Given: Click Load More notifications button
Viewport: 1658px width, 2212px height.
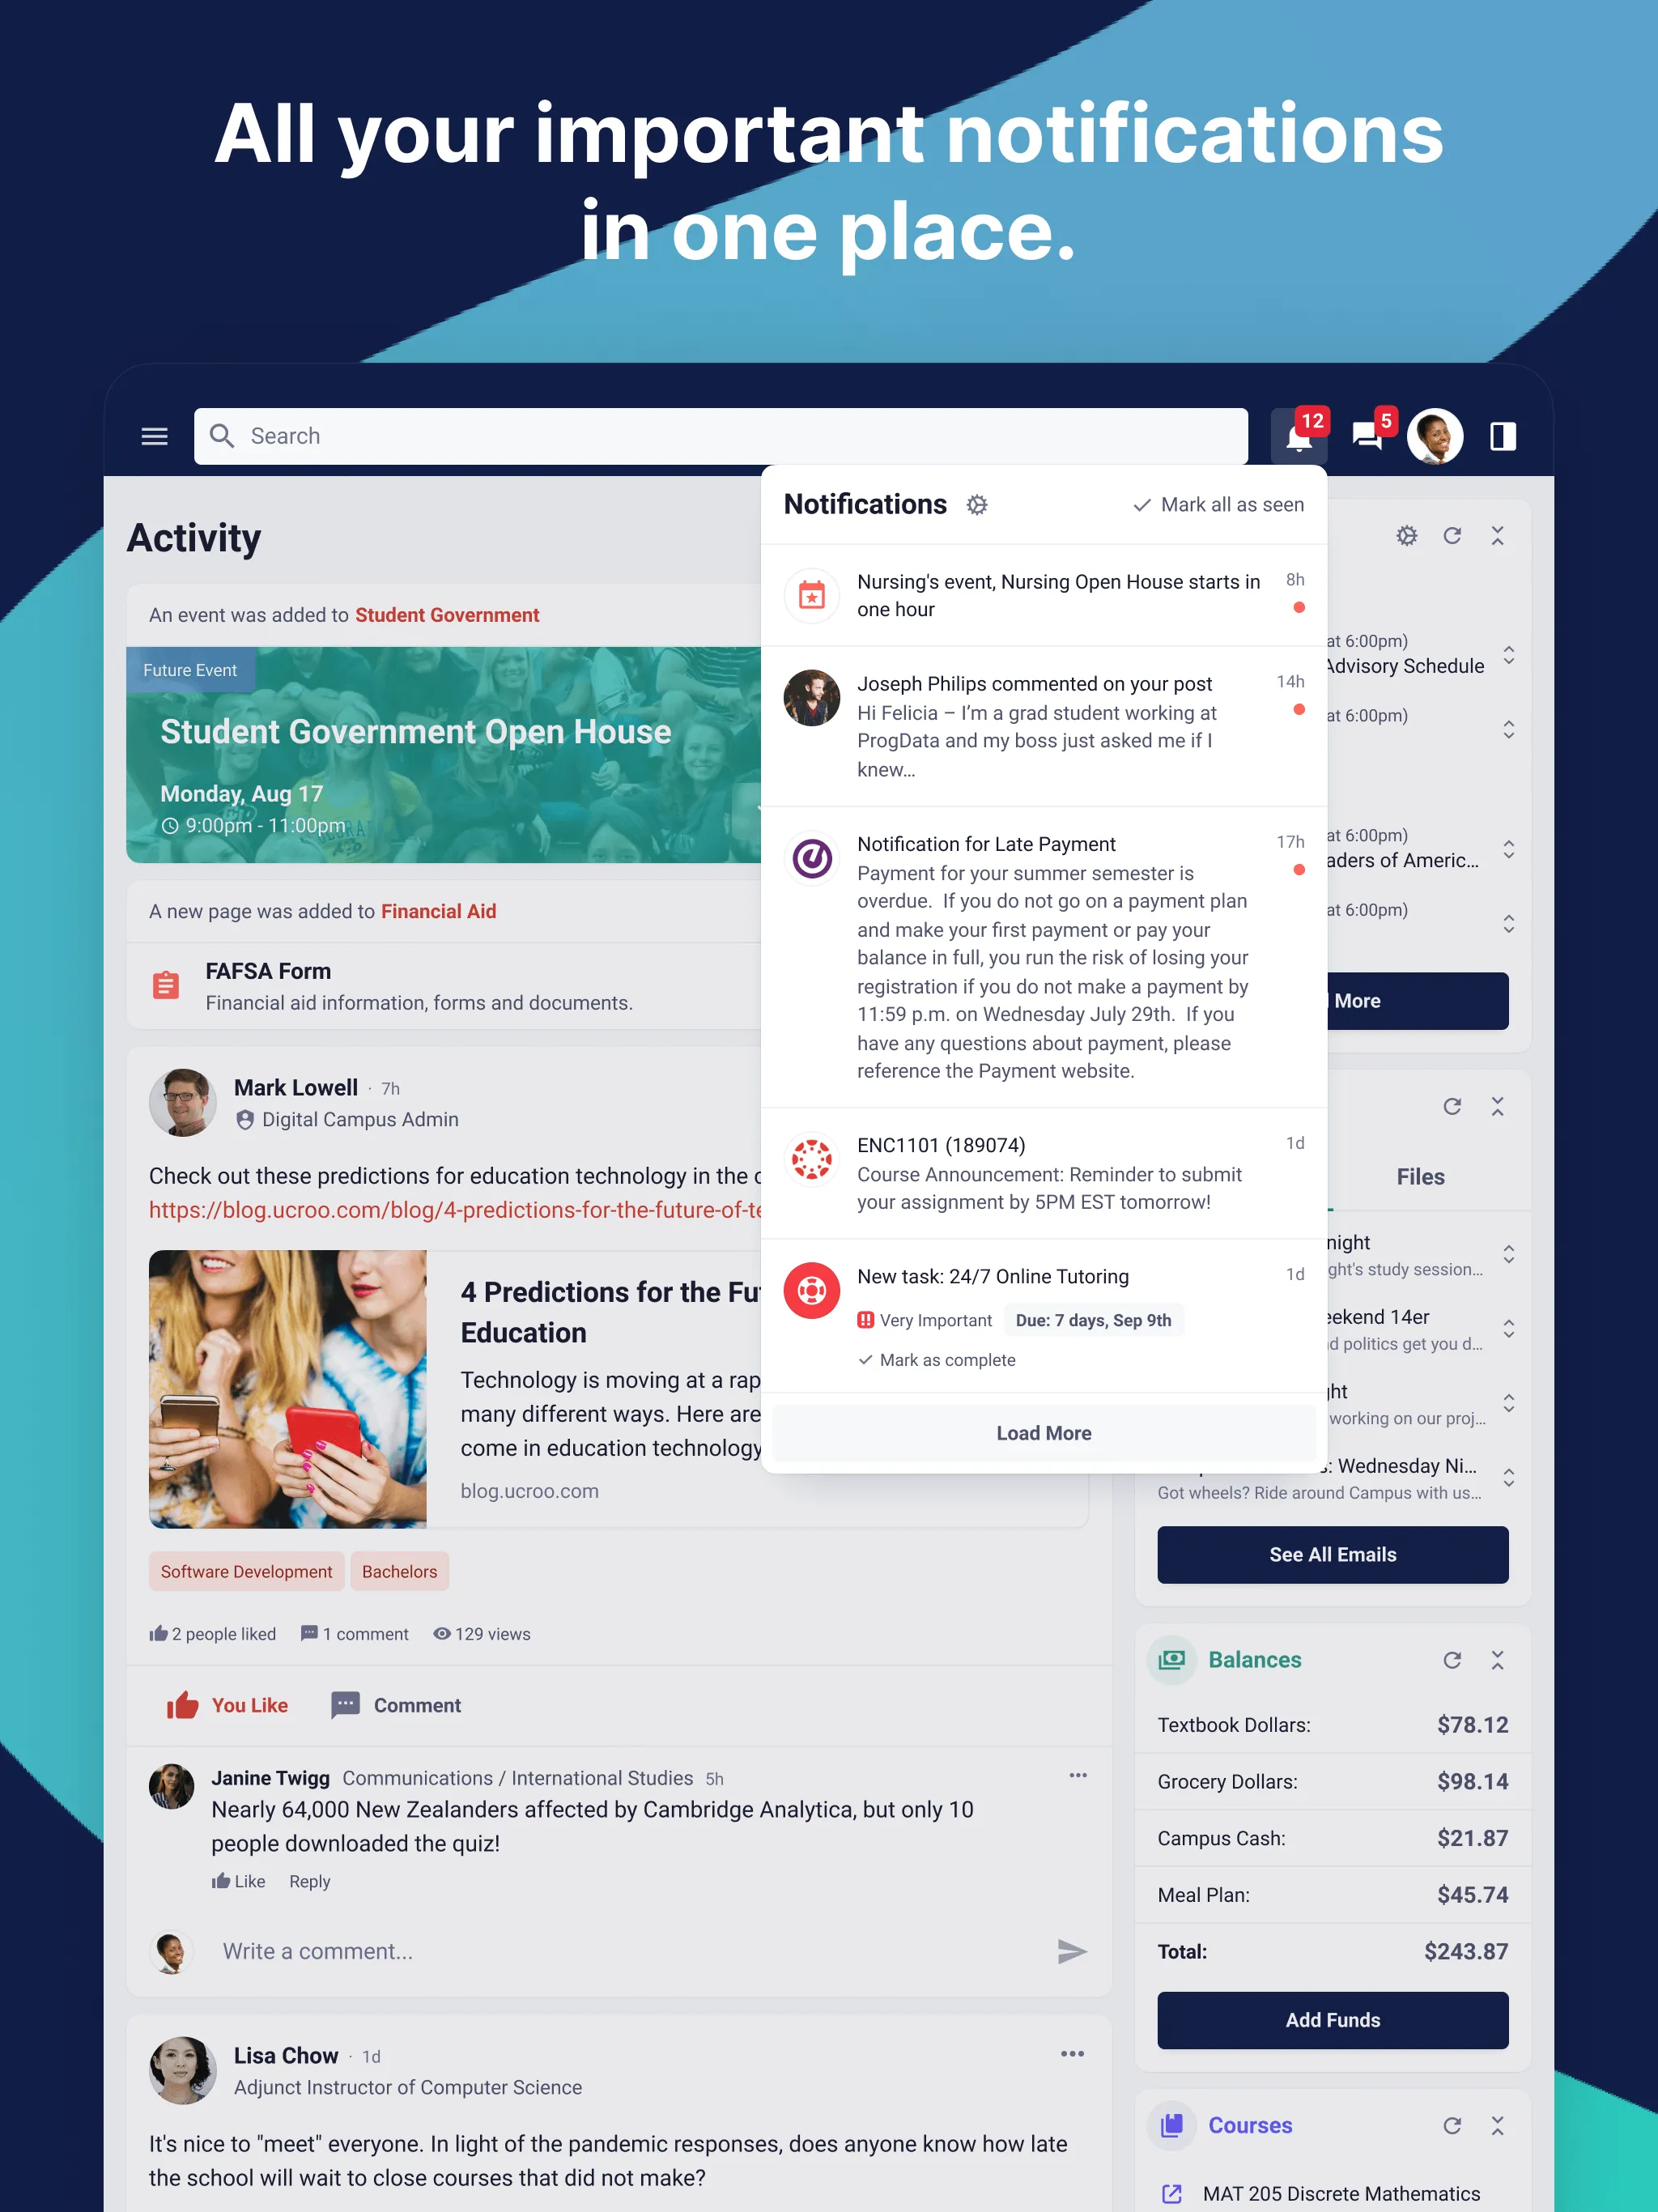Looking at the screenshot, I should [x=1045, y=1433].
